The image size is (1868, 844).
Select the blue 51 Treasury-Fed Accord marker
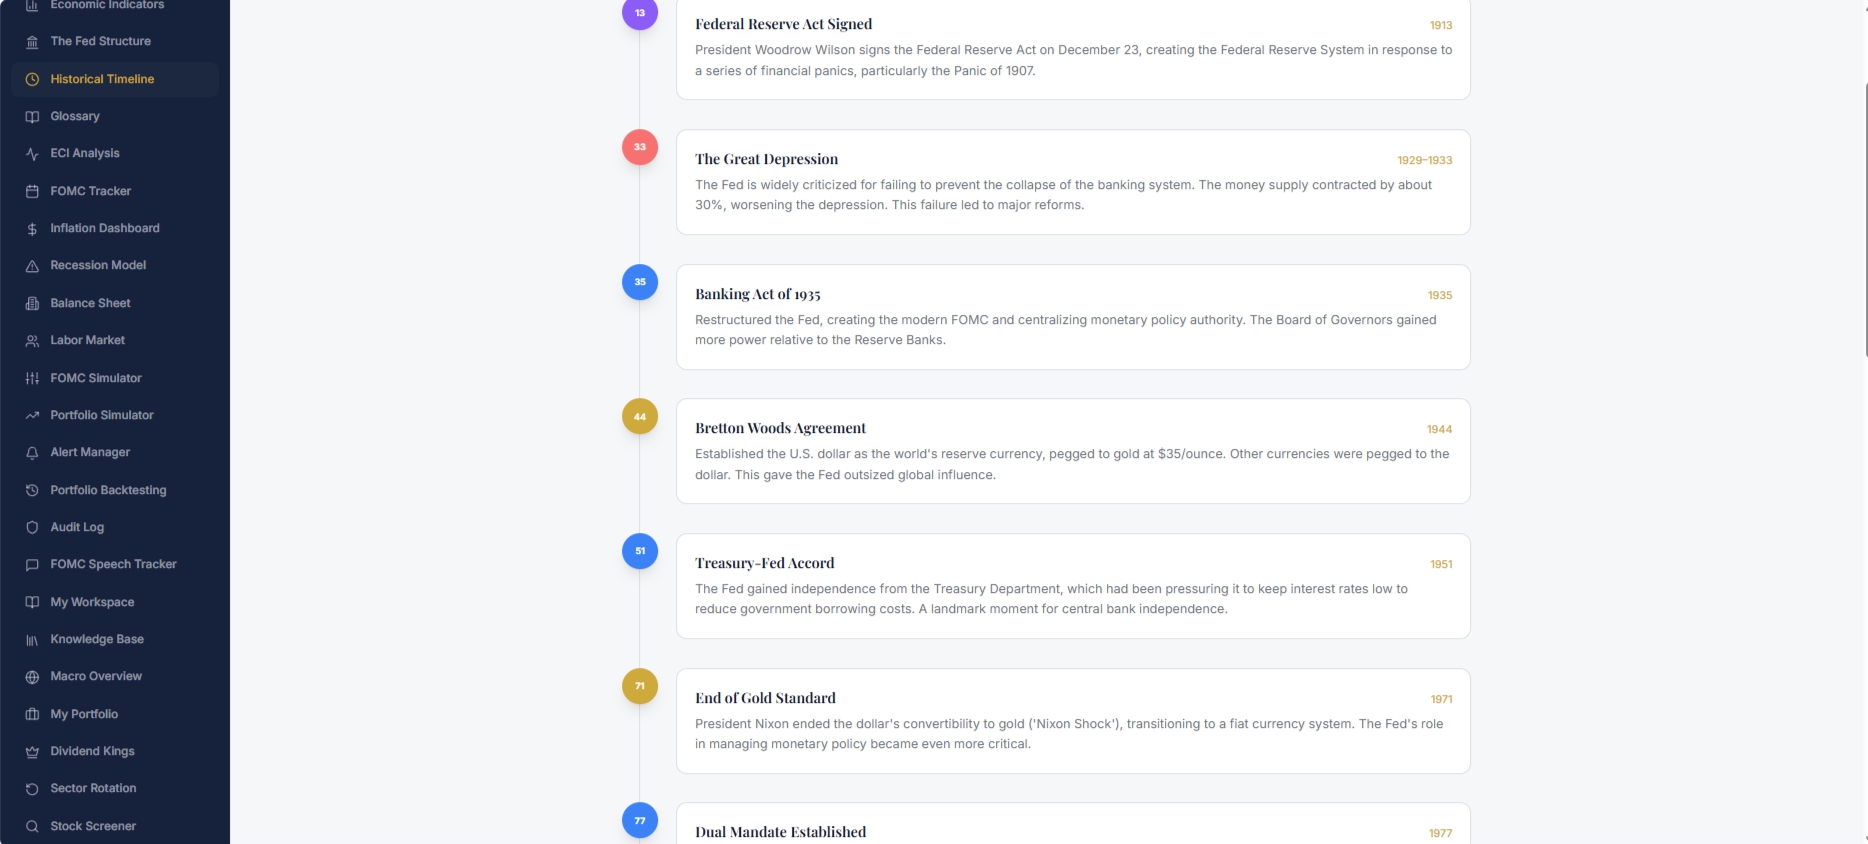[x=640, y=551]
